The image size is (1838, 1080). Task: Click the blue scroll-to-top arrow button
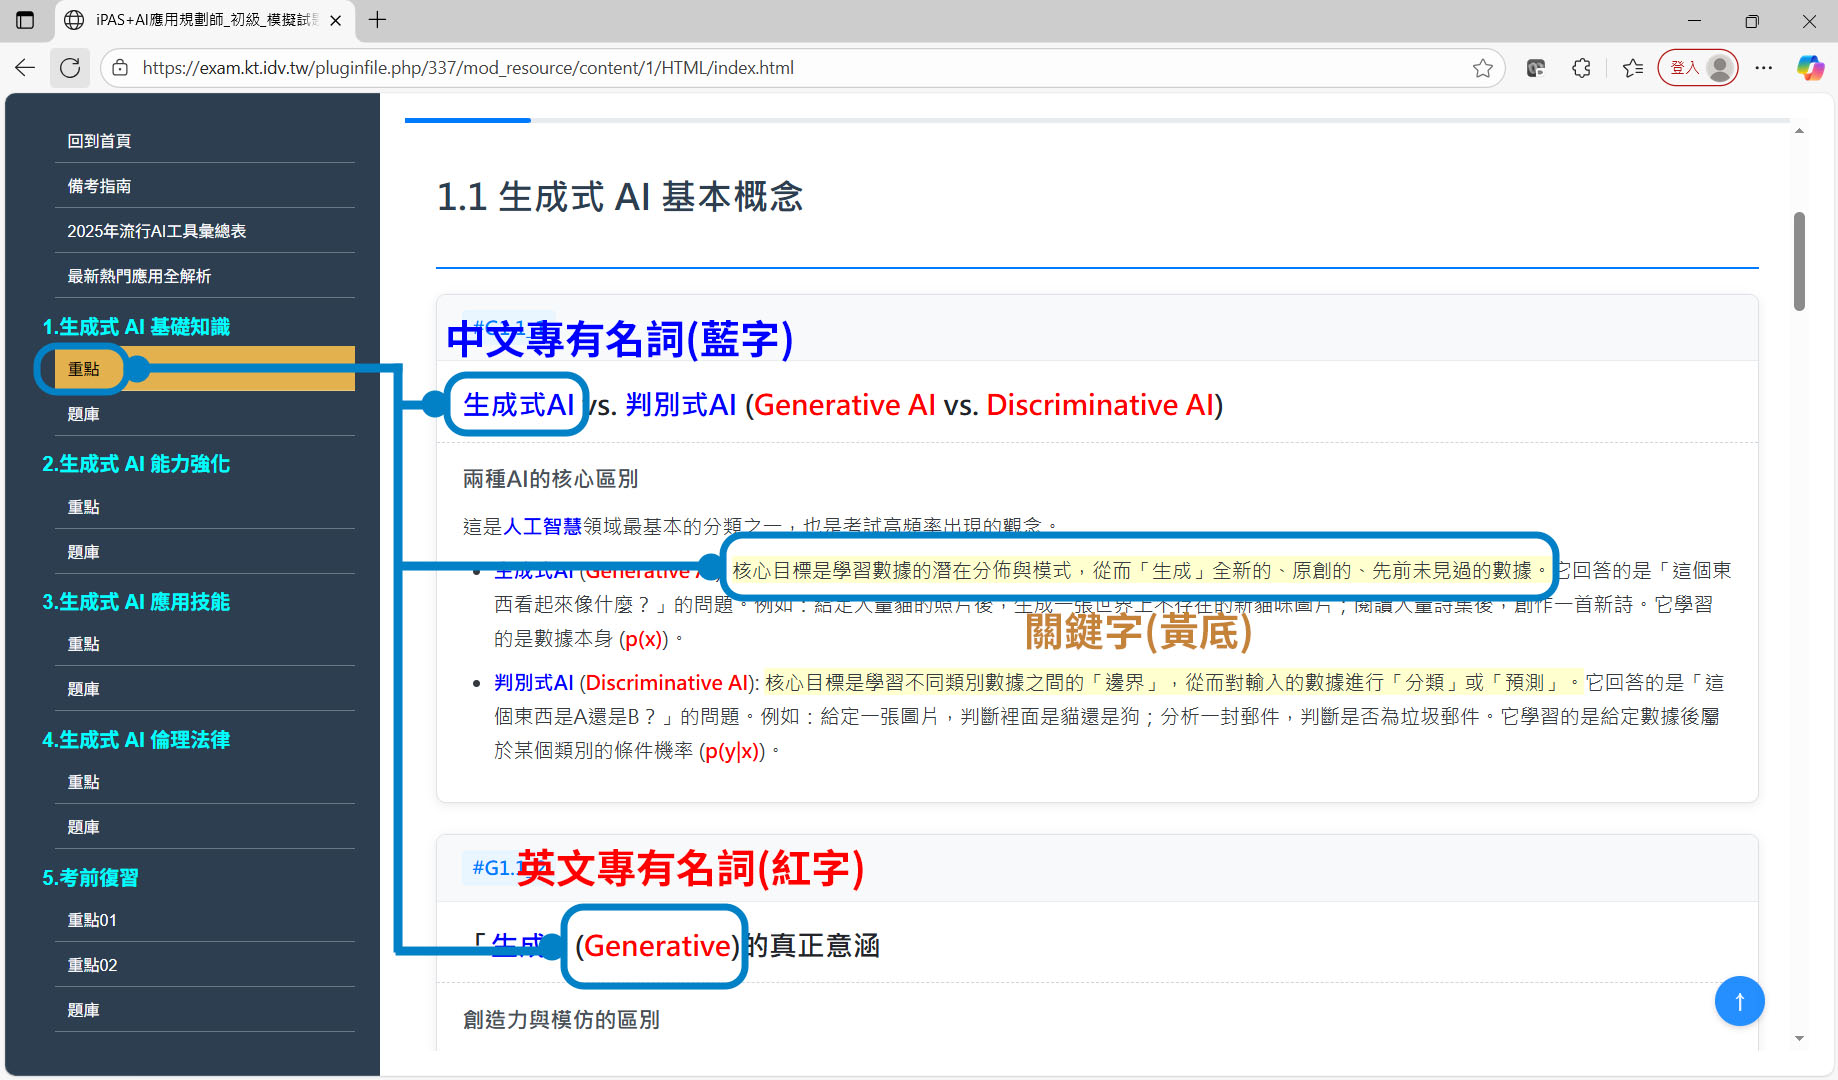[x=1739, y=1001]
